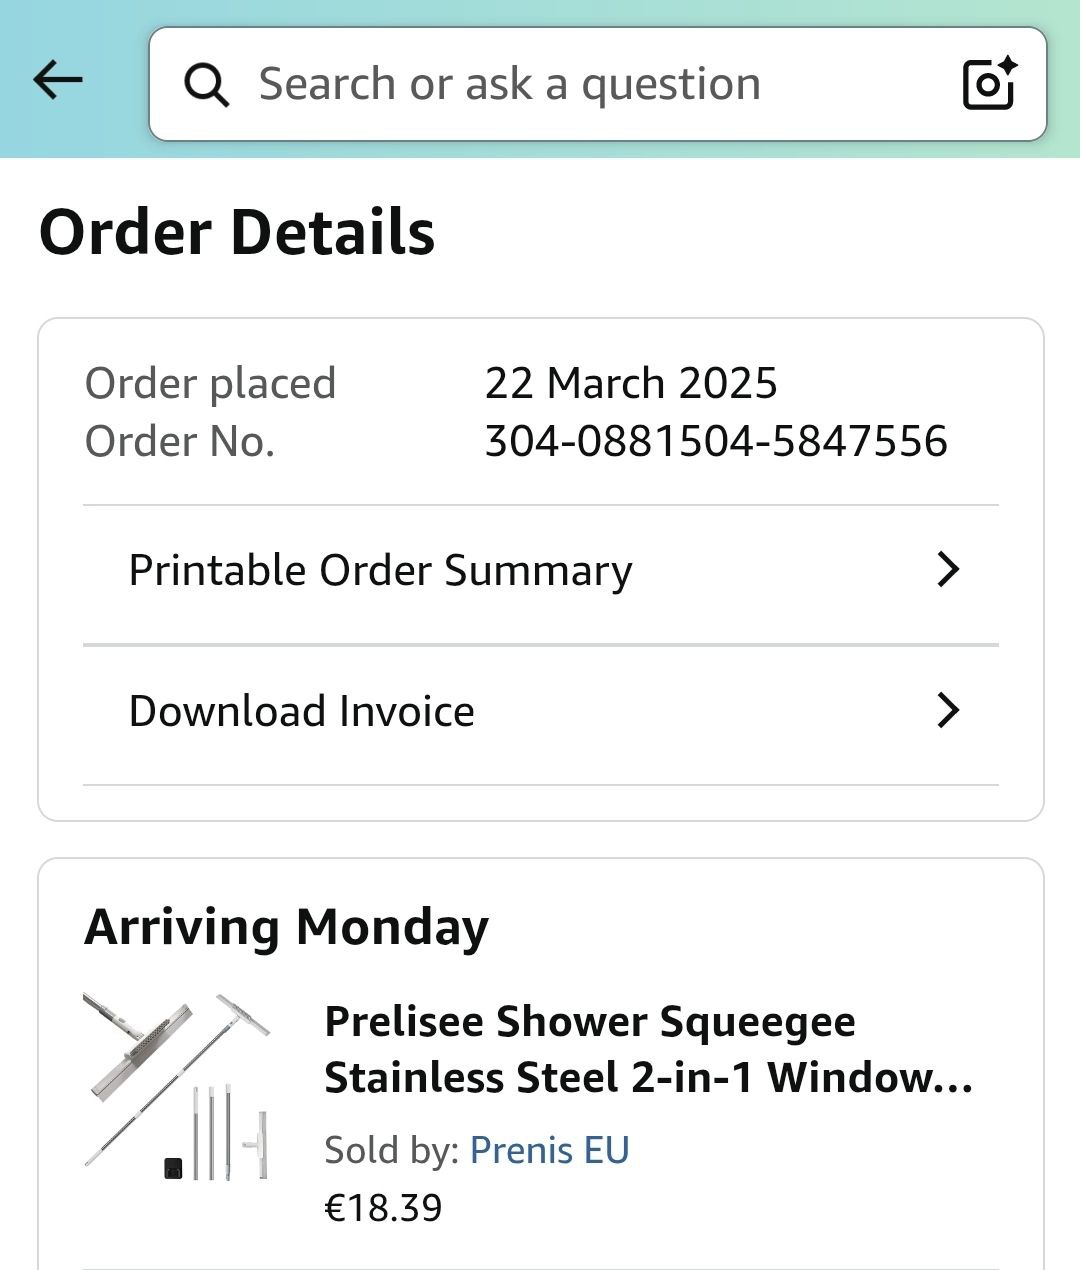This screenshot has width=1080, height=1270.
Task: Tap the 'Order No.' label
Action: (180, 441)
